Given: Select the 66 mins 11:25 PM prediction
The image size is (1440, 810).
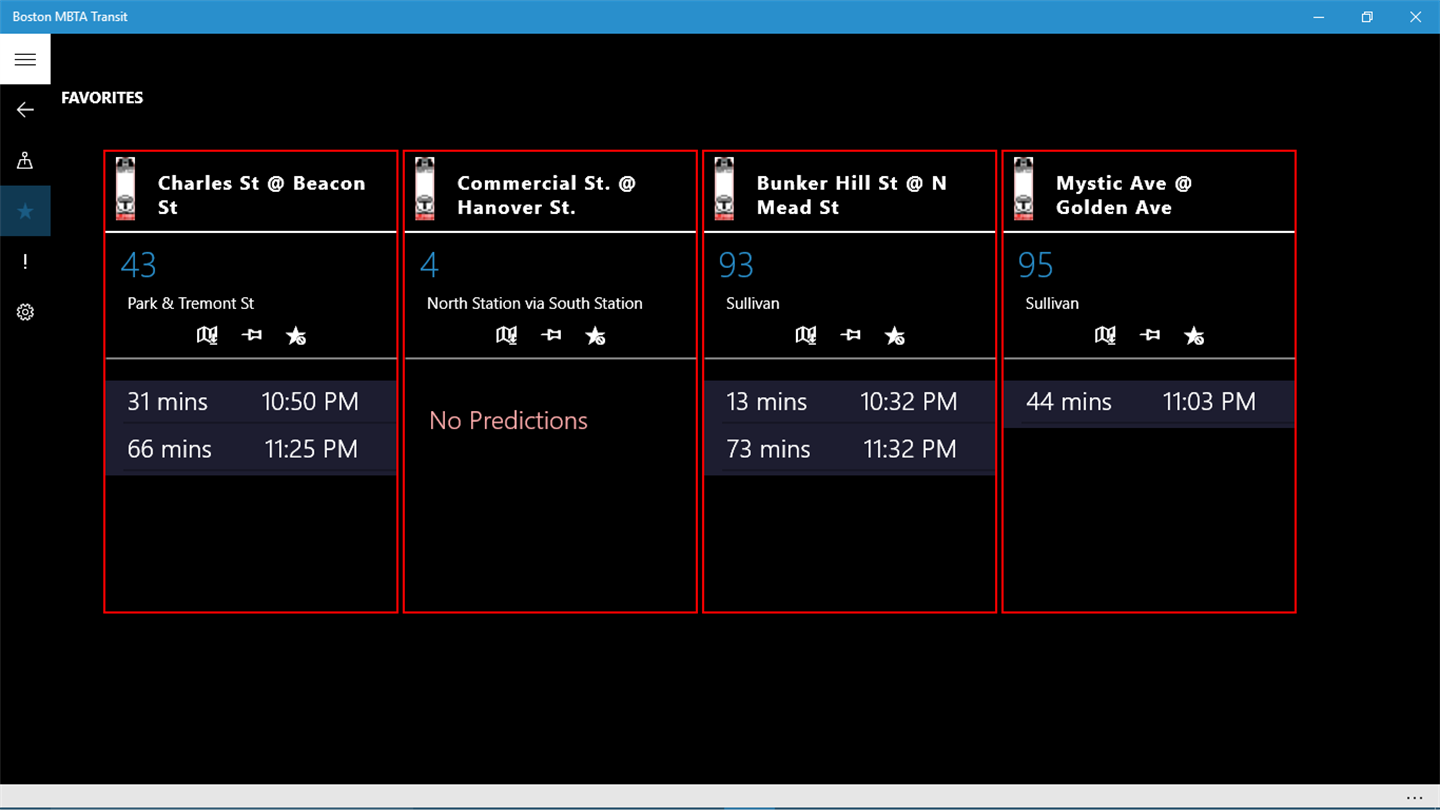Looking at the screenshot, I should click(x=251, y=450).
